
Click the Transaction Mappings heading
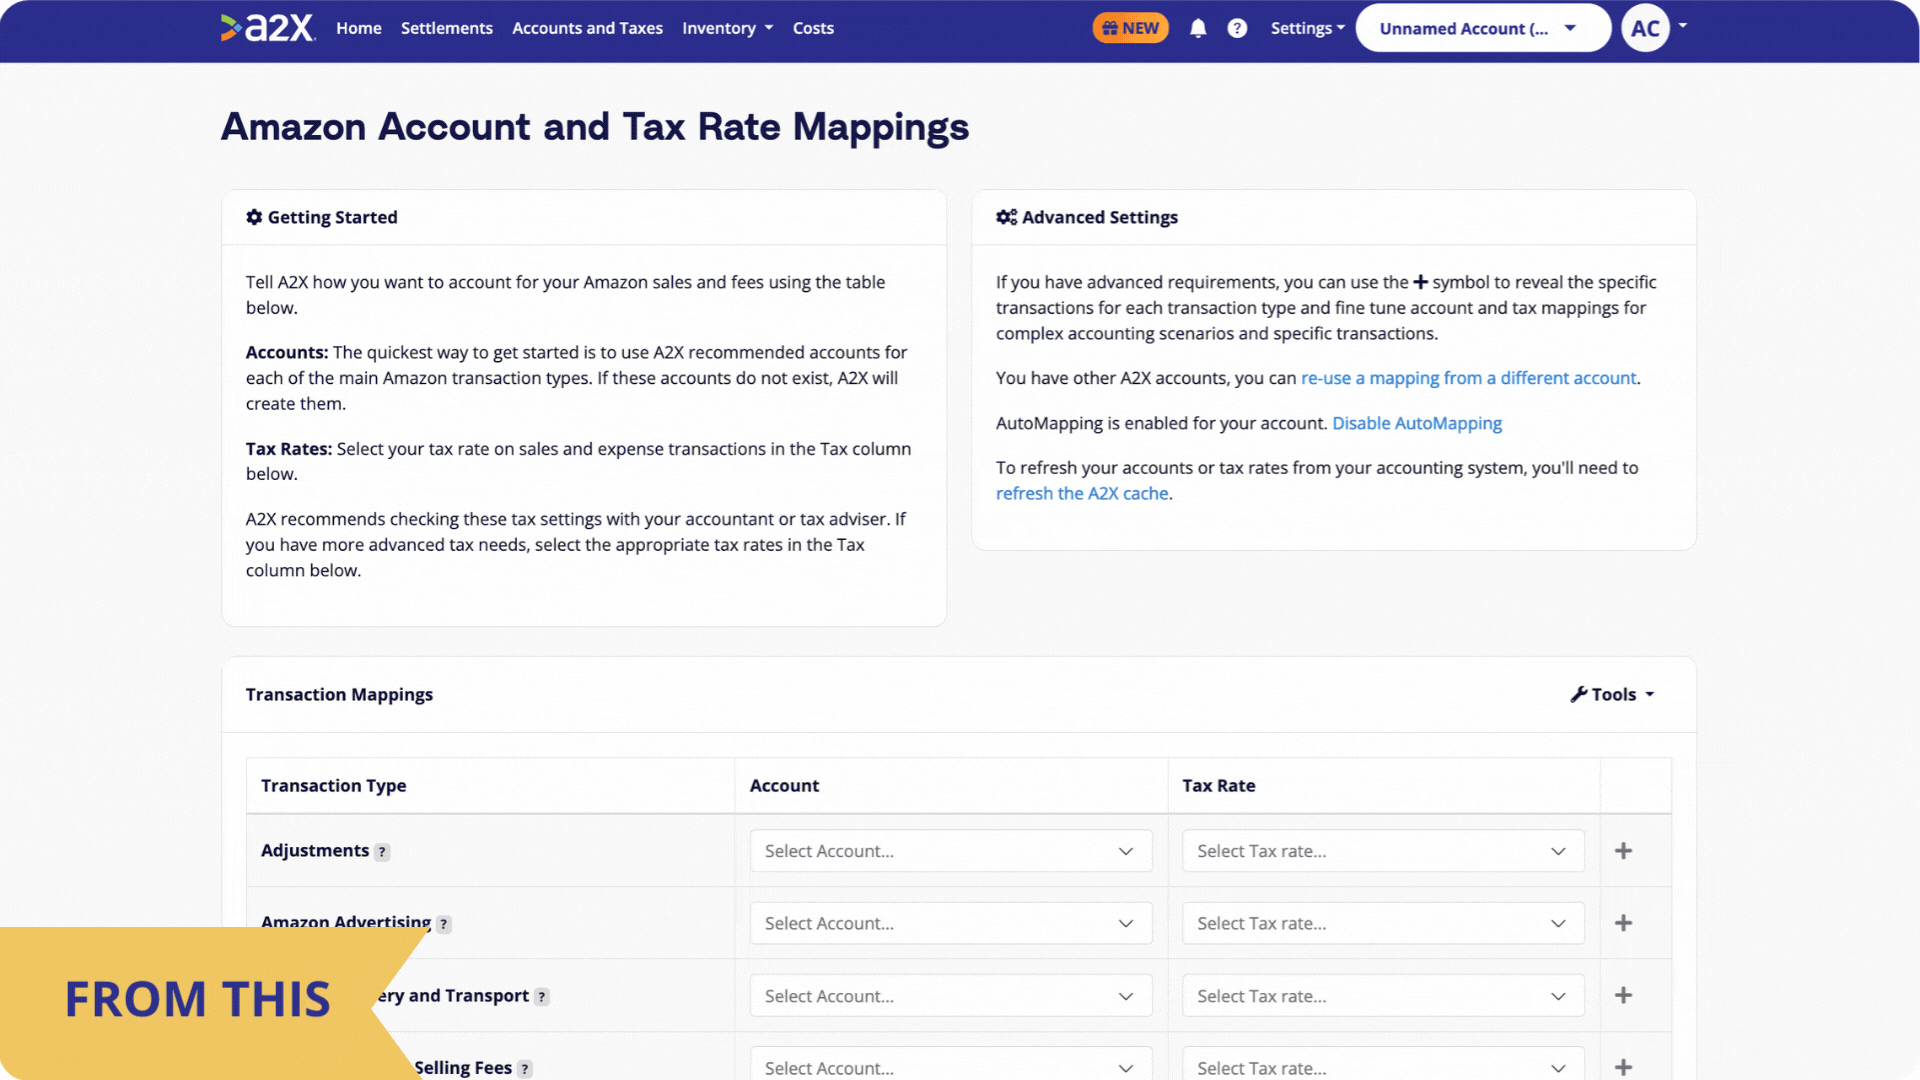(x=339, y=694)
